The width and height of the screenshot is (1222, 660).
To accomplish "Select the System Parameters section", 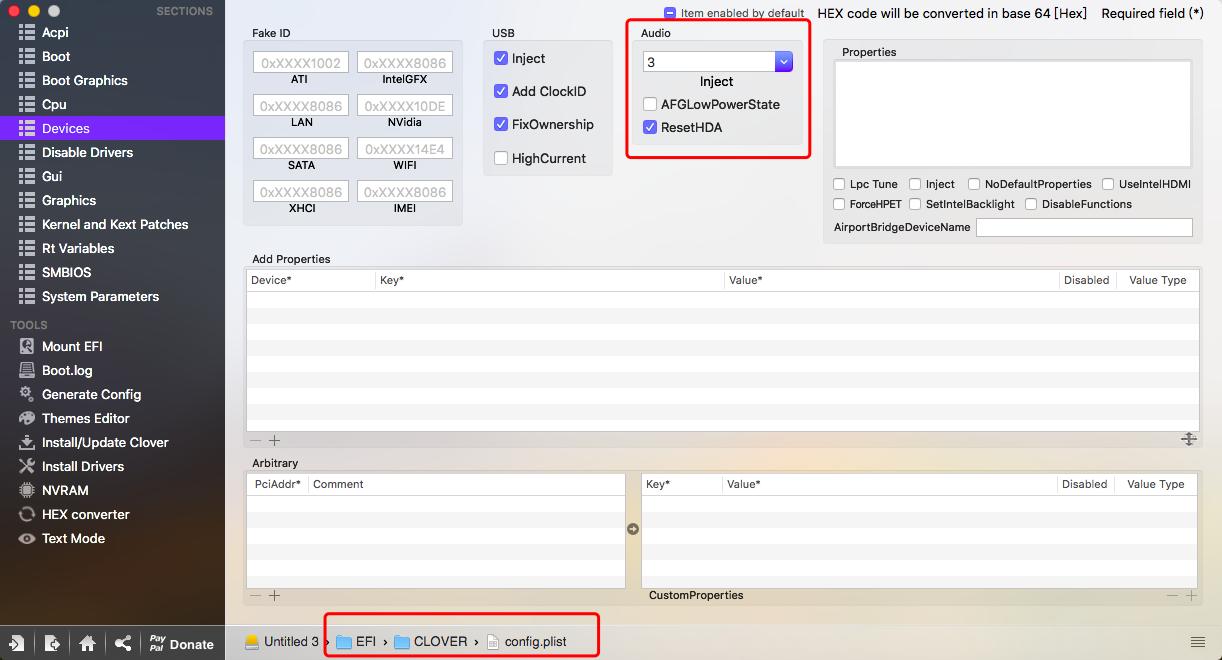I will [x=100, y=296].
